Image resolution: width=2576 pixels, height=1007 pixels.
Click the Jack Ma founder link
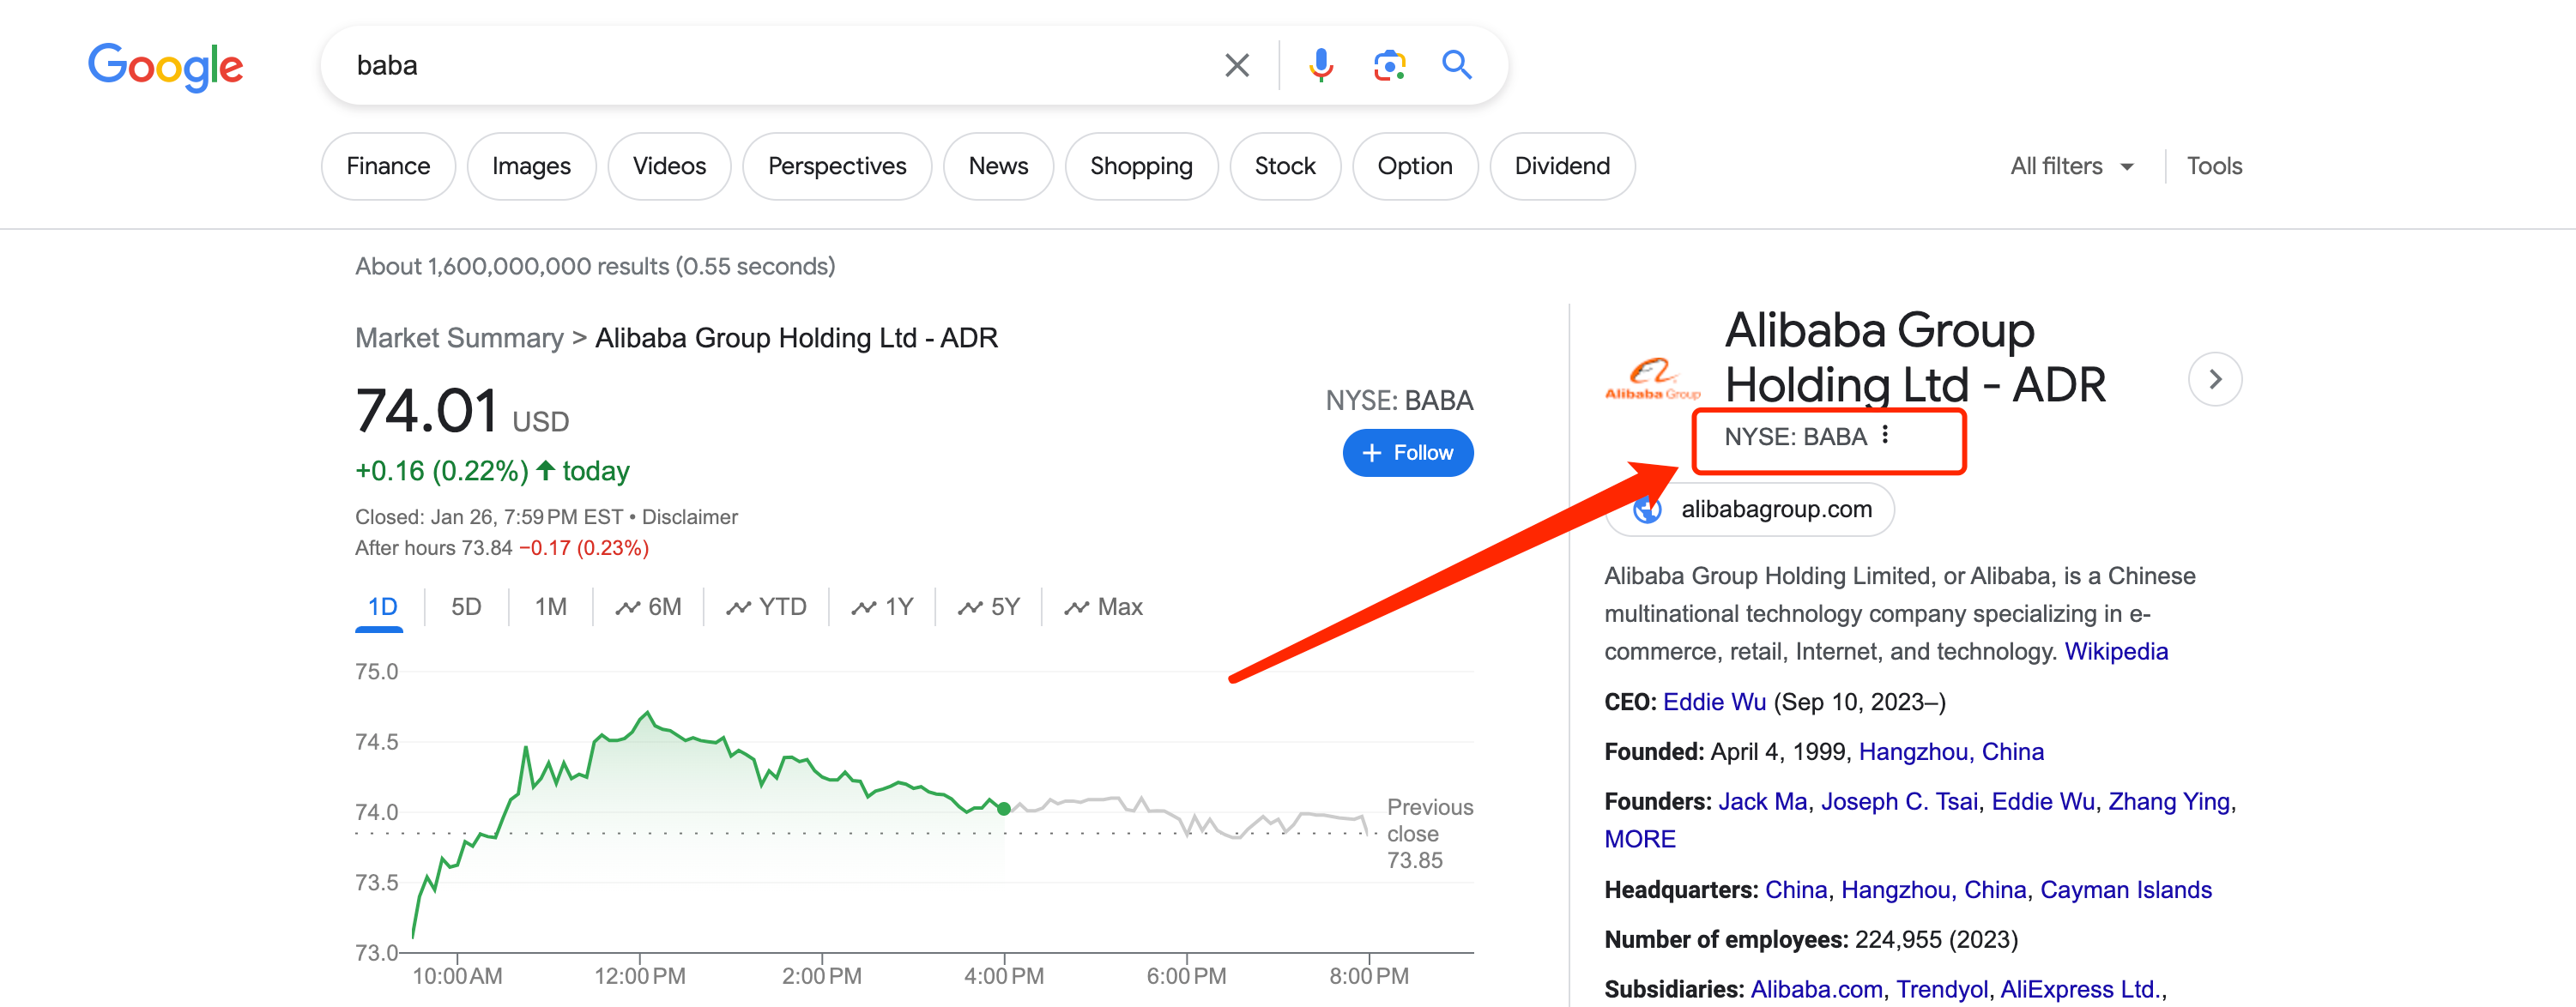pos(1762,802)
